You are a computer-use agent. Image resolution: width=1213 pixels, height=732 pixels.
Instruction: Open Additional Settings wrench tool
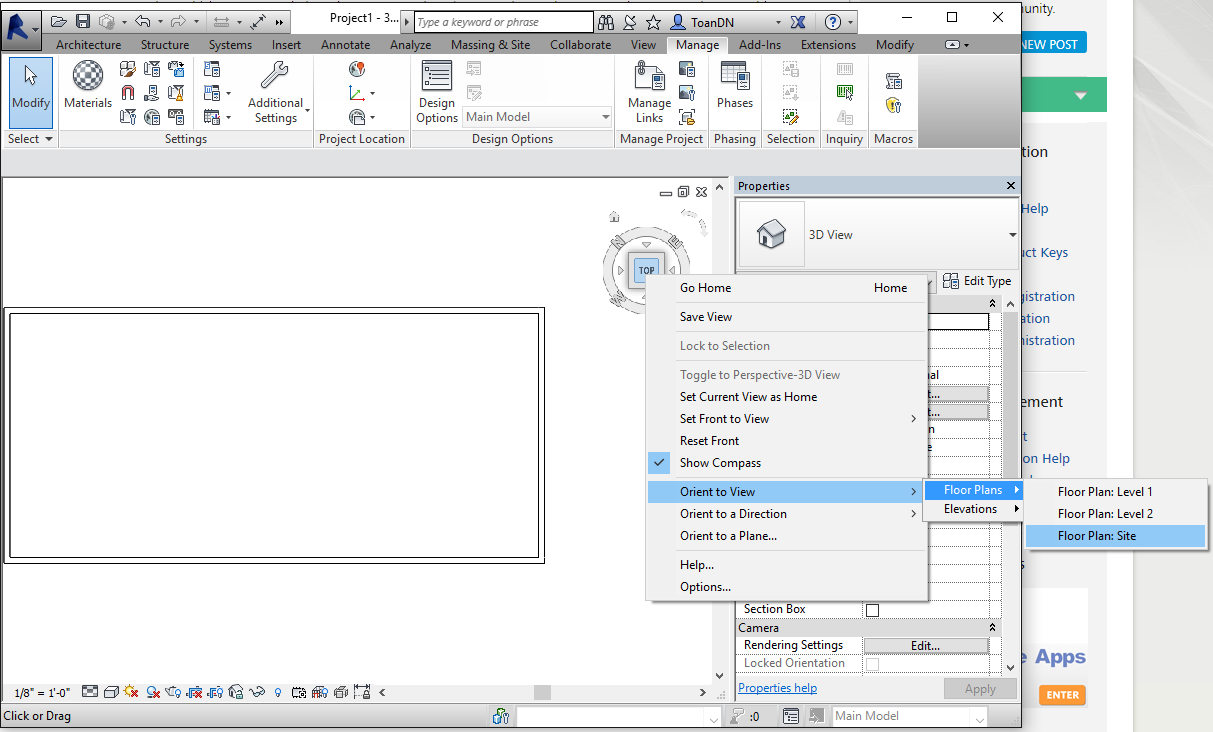click(275, 93)
